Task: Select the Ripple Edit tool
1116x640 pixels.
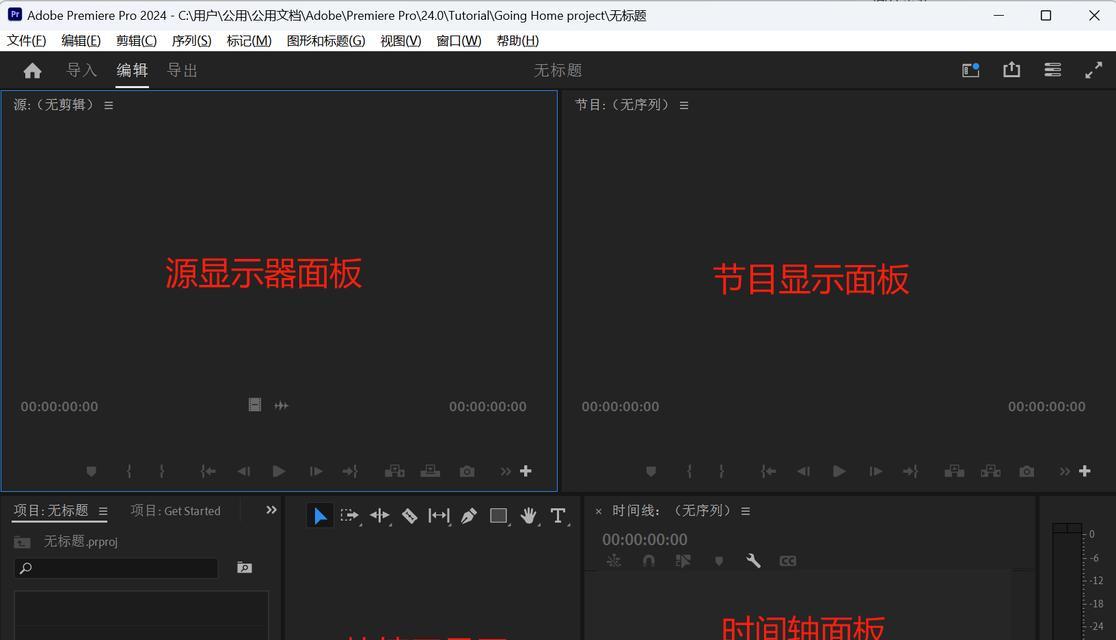Action: coord(379,515)
